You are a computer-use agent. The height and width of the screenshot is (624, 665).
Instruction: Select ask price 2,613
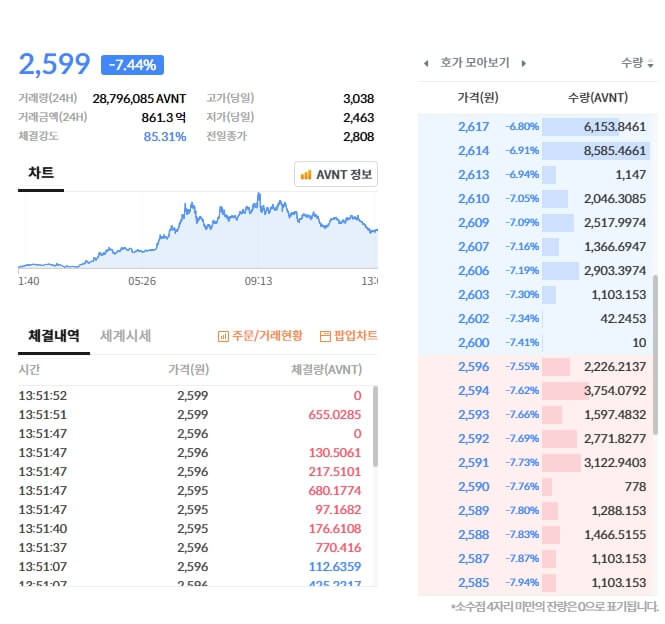pos(473,175)
